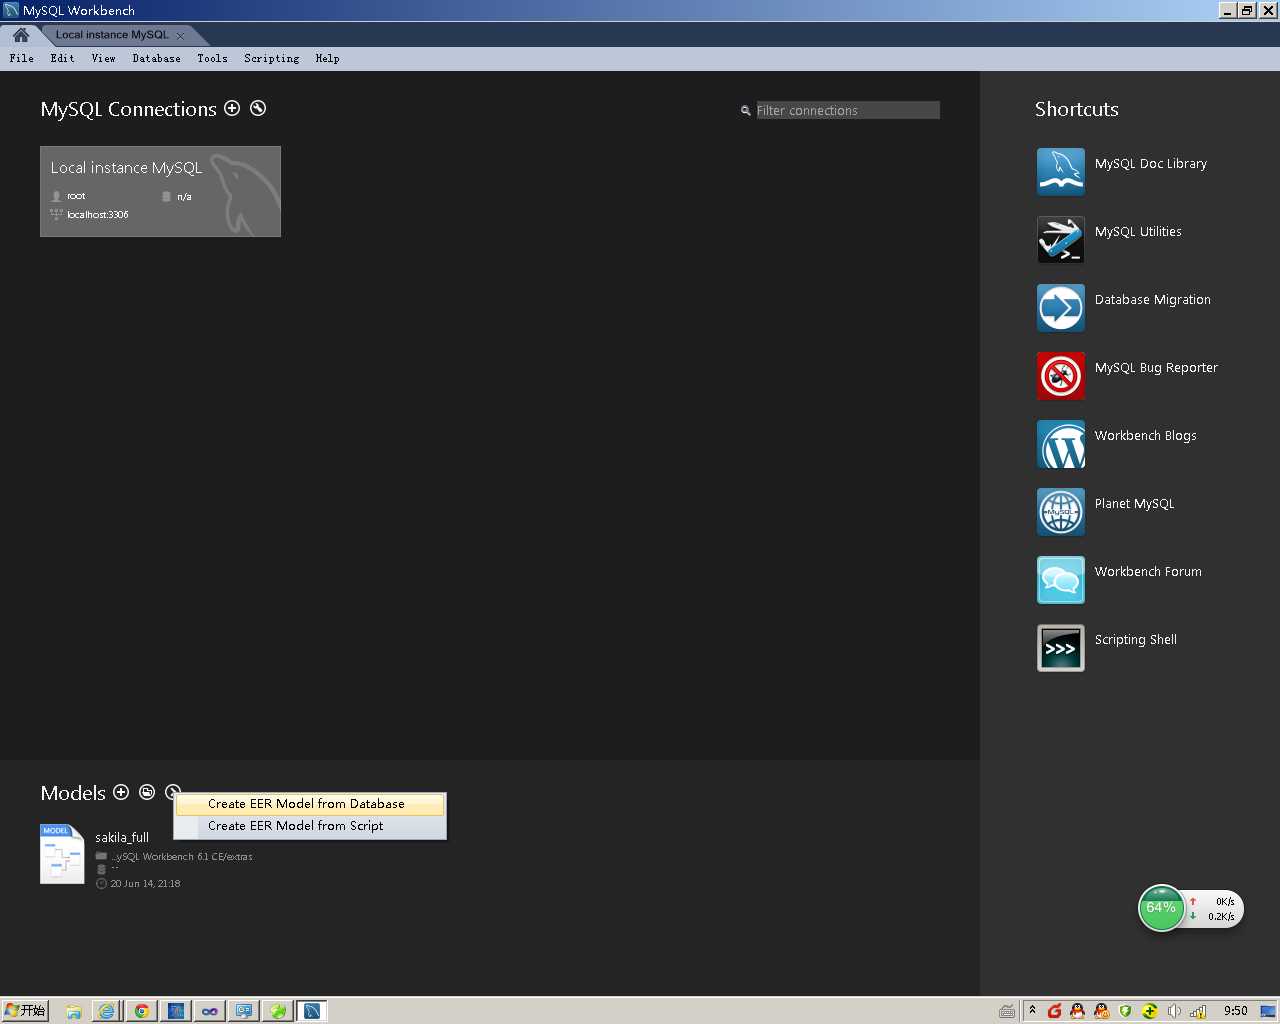Open the Database menu
1280x1024 pixels.
point(157,59)
